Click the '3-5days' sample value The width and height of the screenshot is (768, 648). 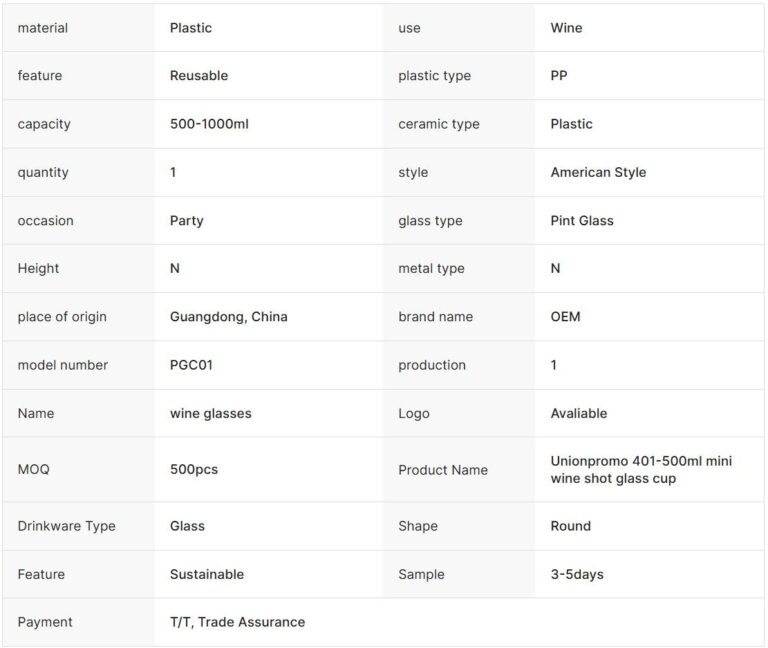click(577, 574)
